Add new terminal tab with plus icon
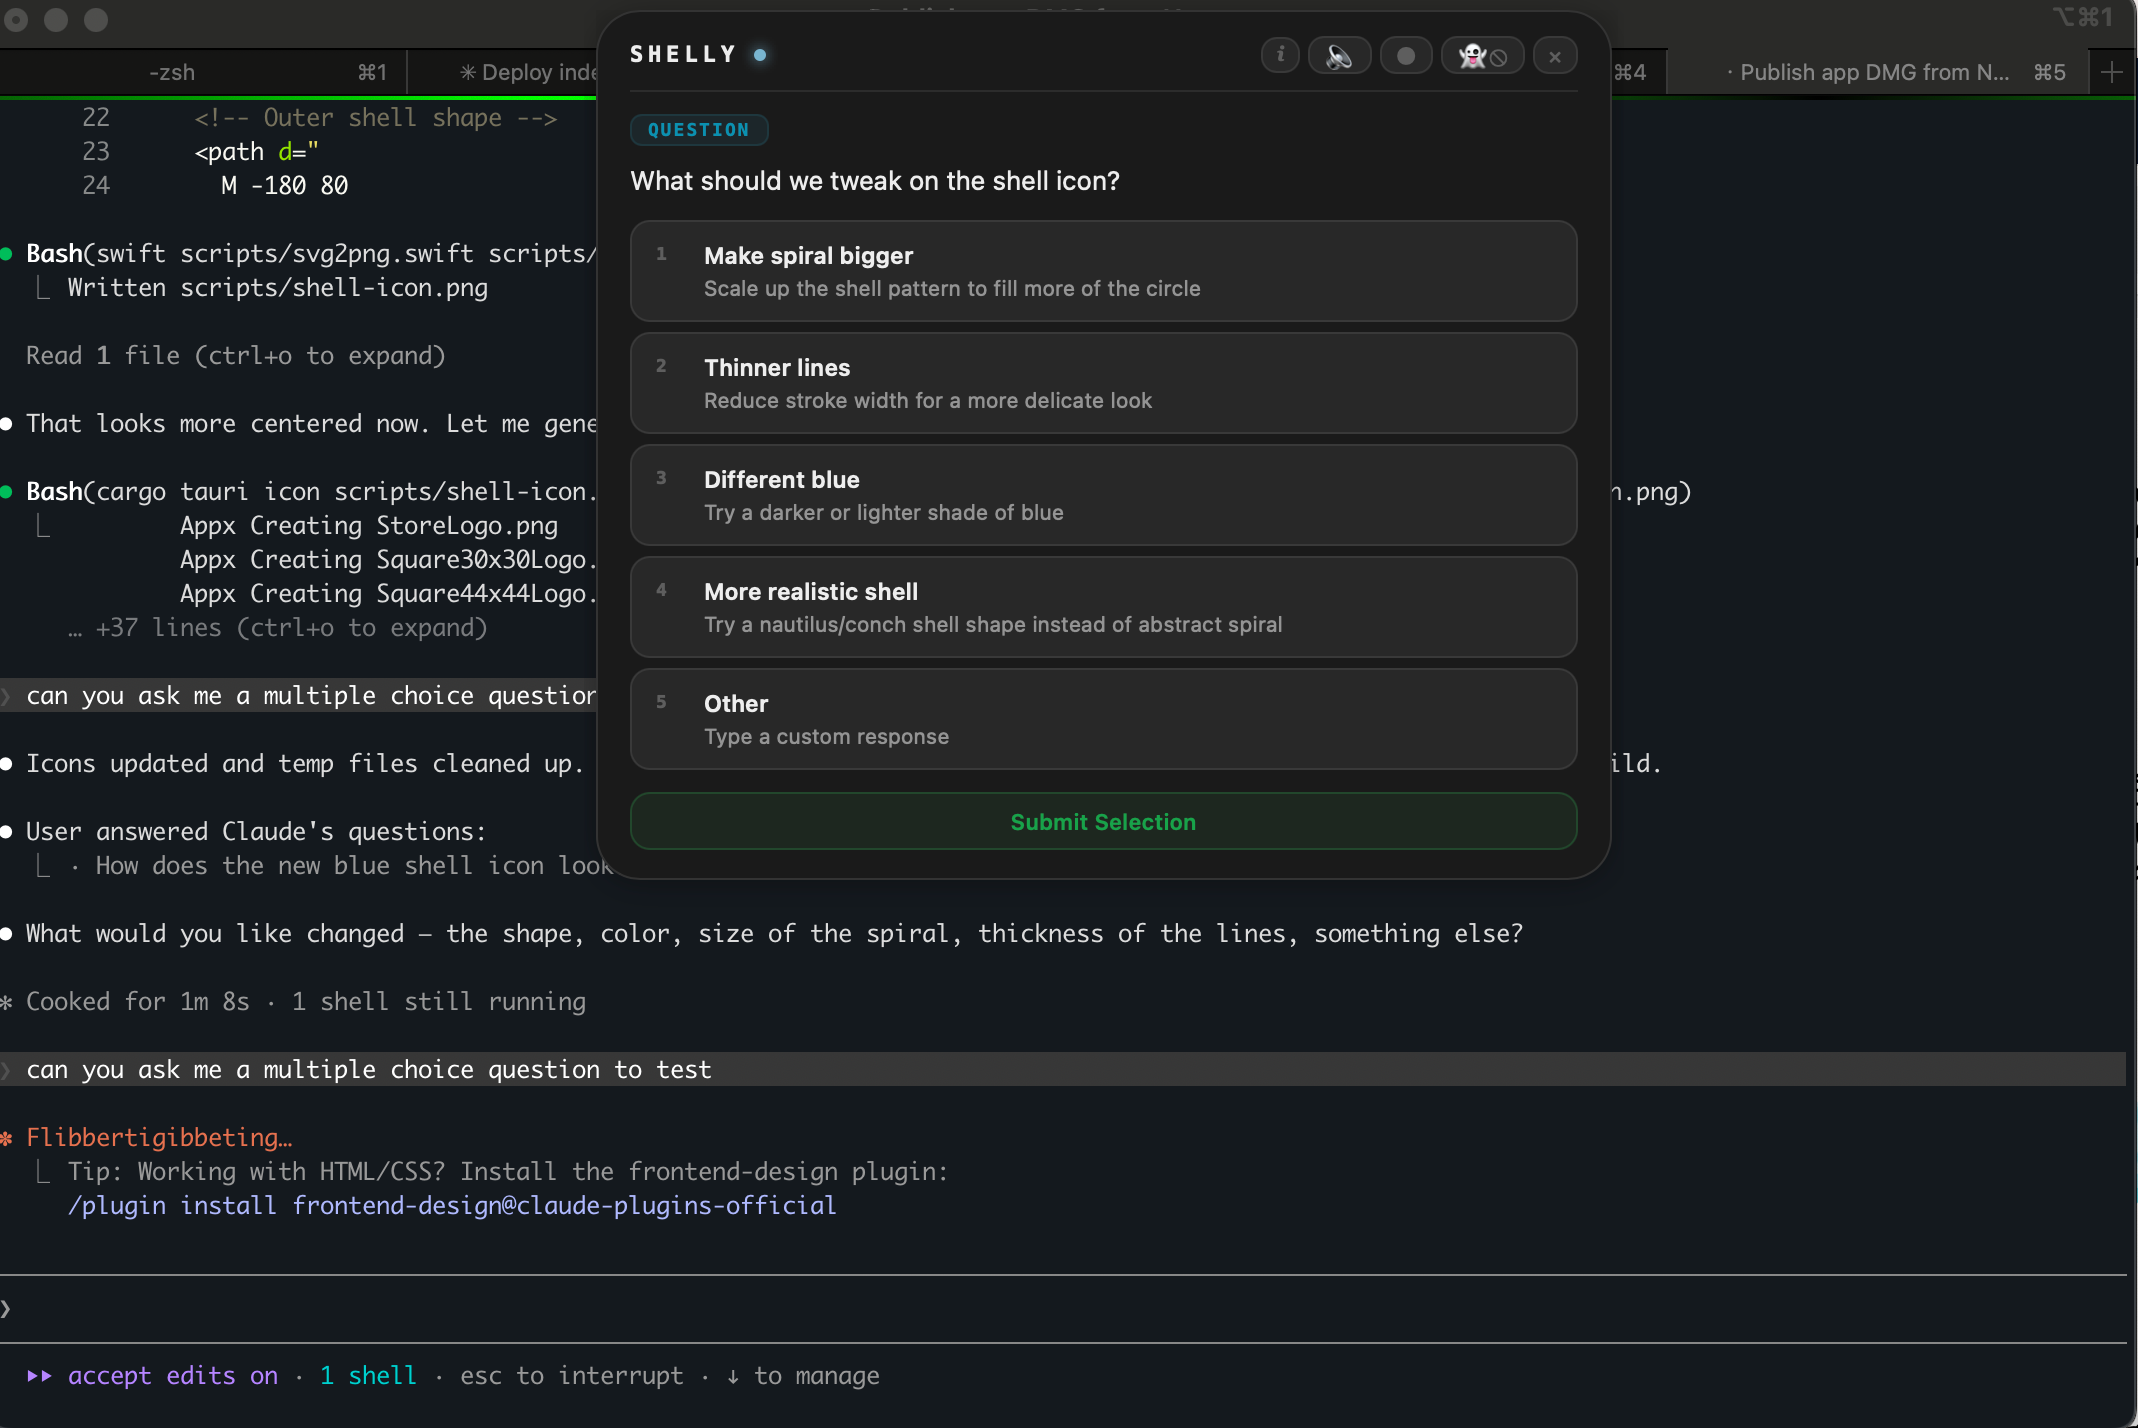Screen dimensions: 2138x1428 [x=2112, y=72]
